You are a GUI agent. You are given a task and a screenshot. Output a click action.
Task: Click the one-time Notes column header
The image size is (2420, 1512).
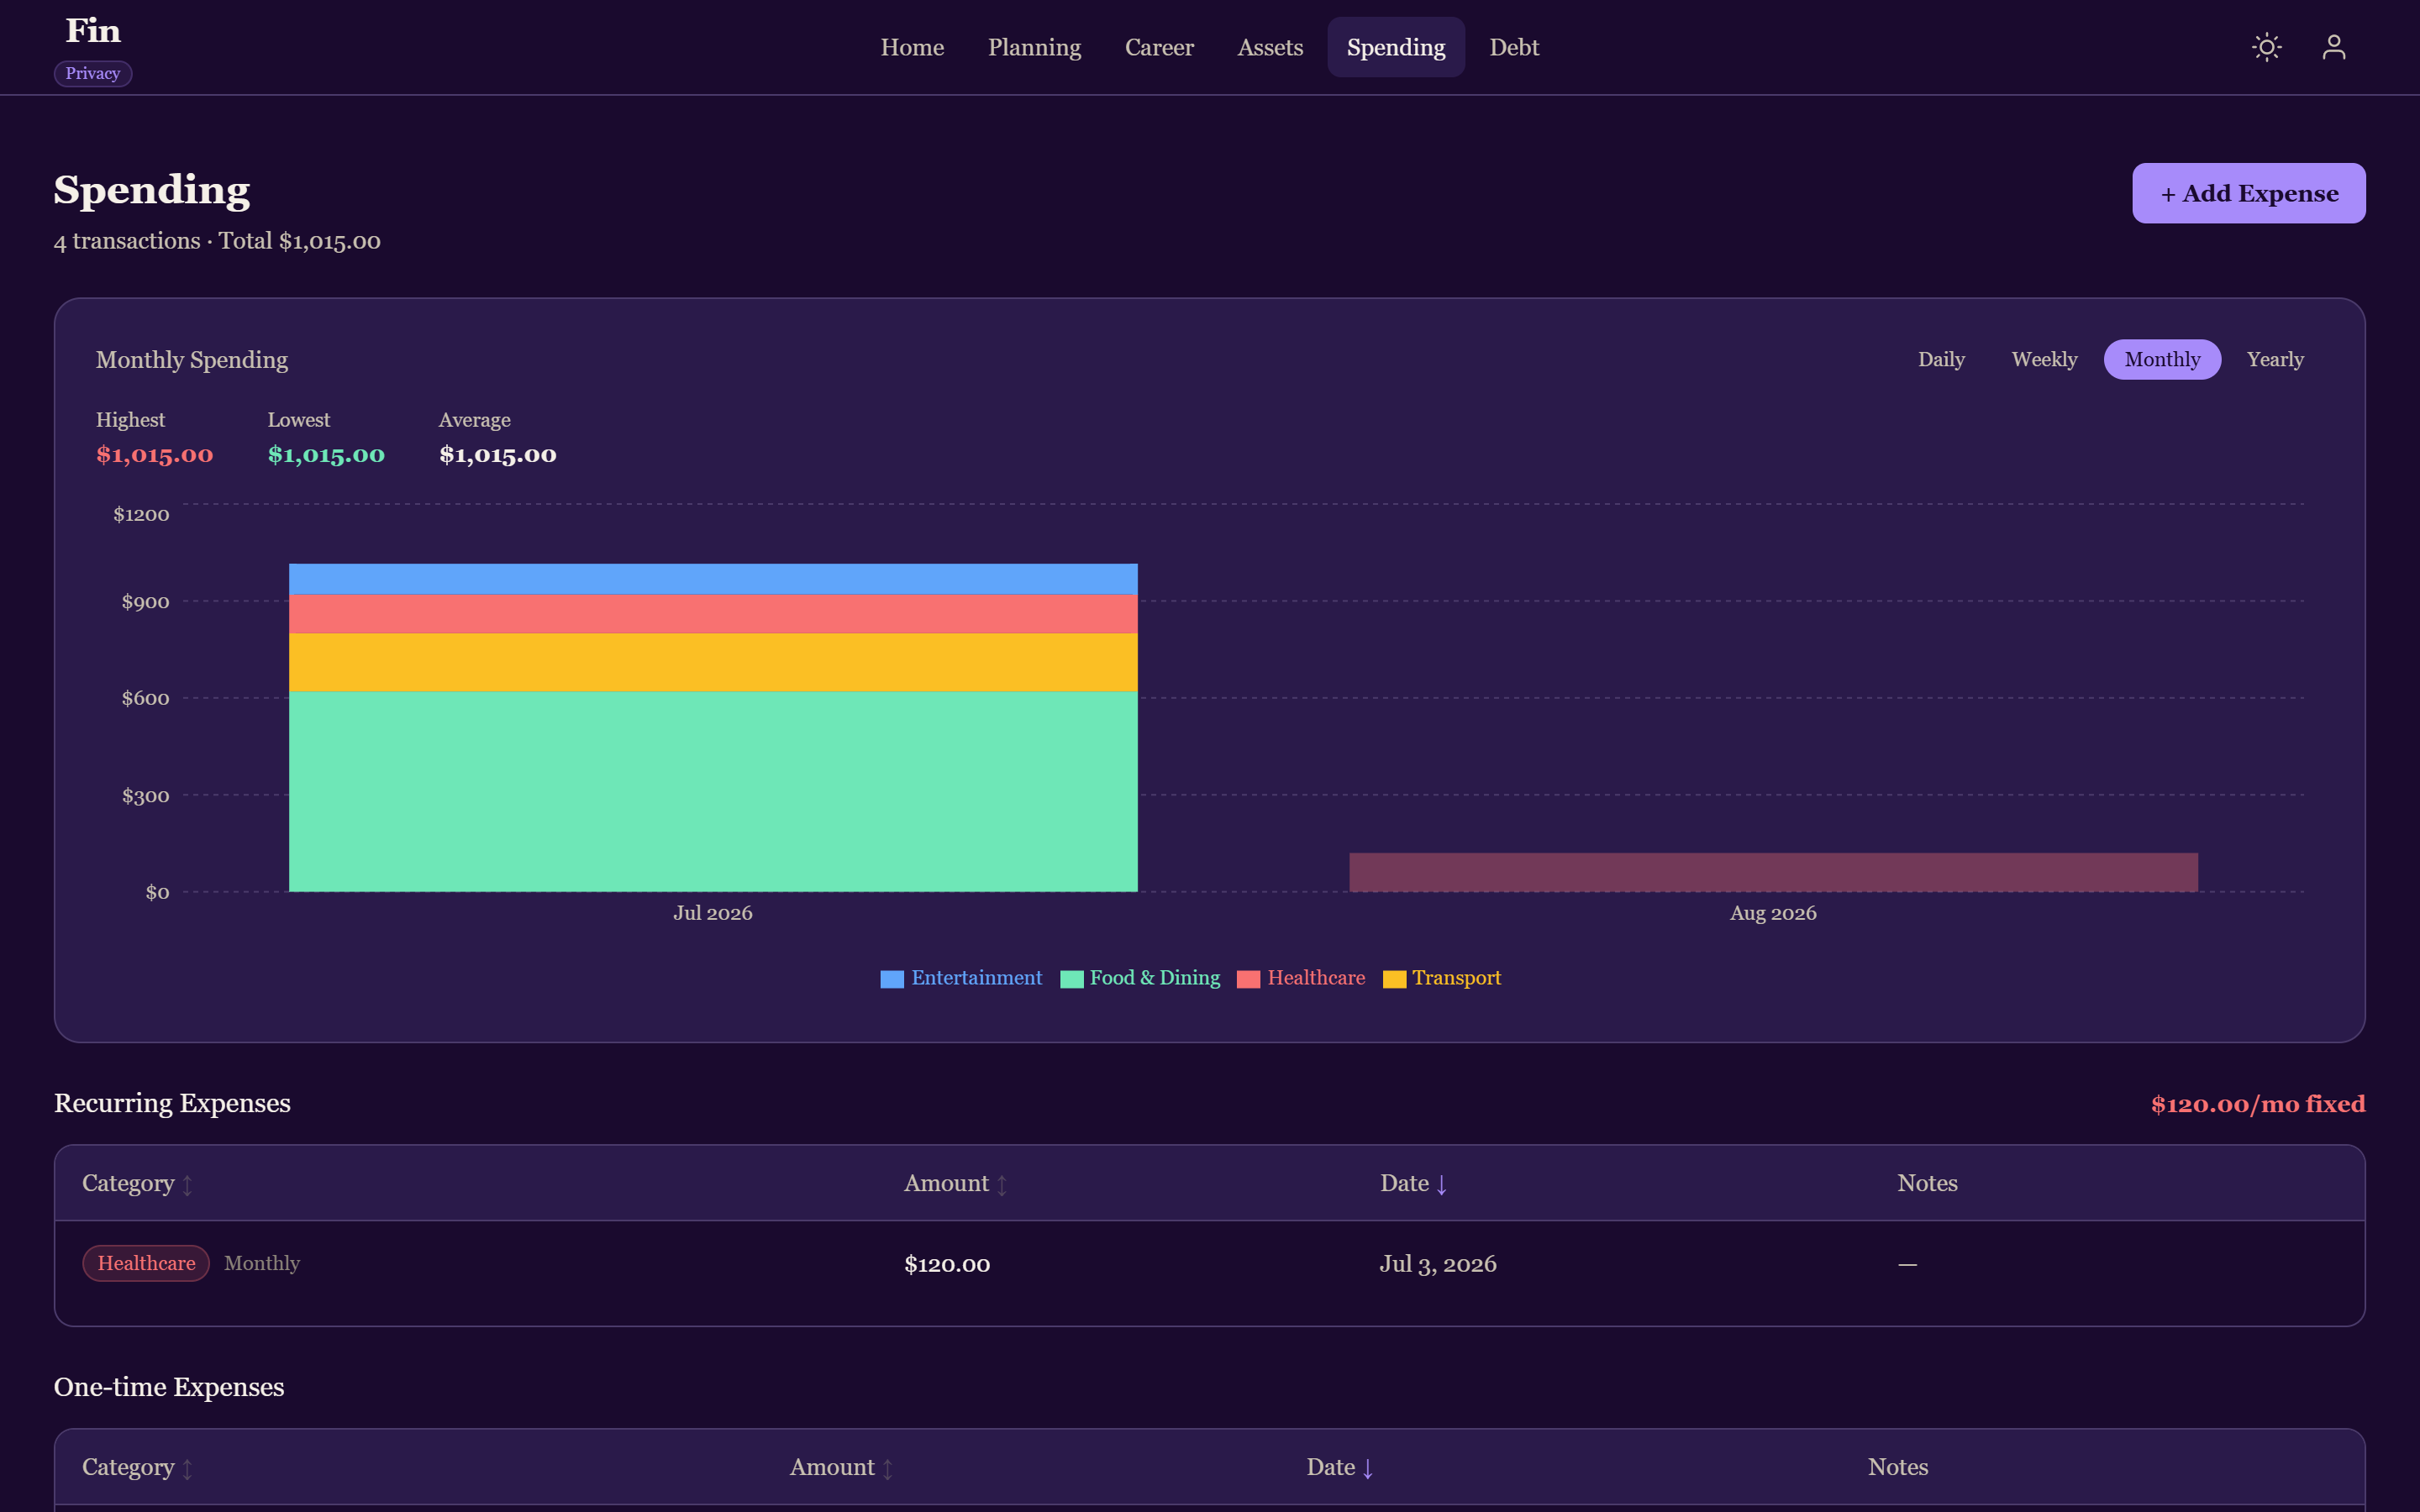click(x=1898, y=1467)
